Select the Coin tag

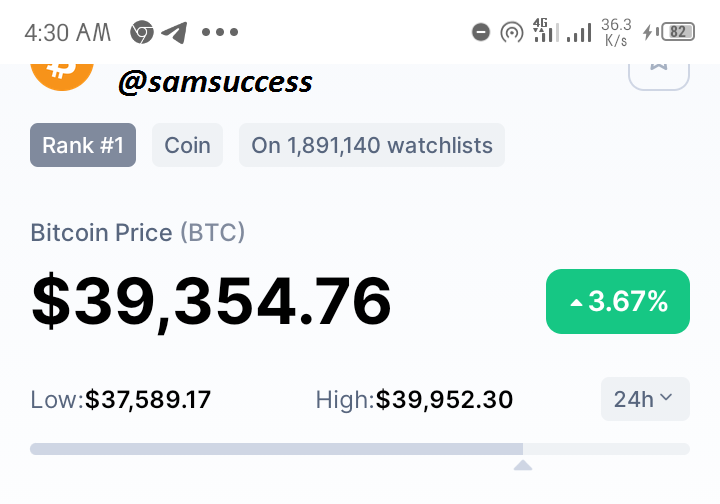point(187,145)
